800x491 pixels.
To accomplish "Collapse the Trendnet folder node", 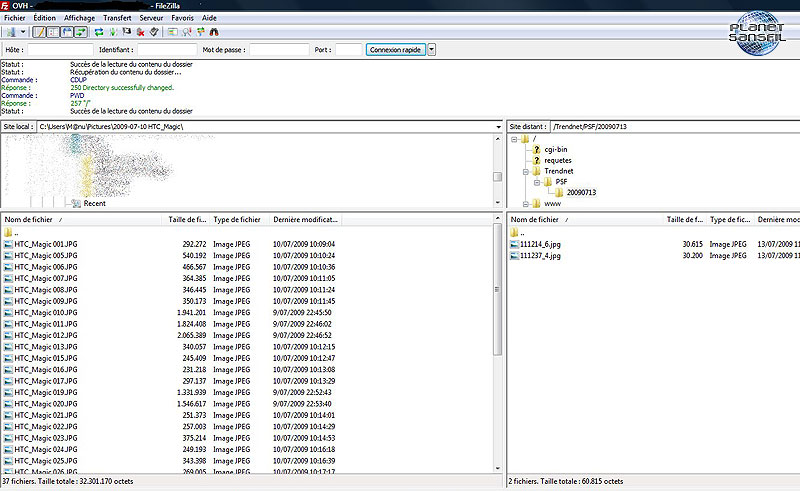I will click(526, 171).
